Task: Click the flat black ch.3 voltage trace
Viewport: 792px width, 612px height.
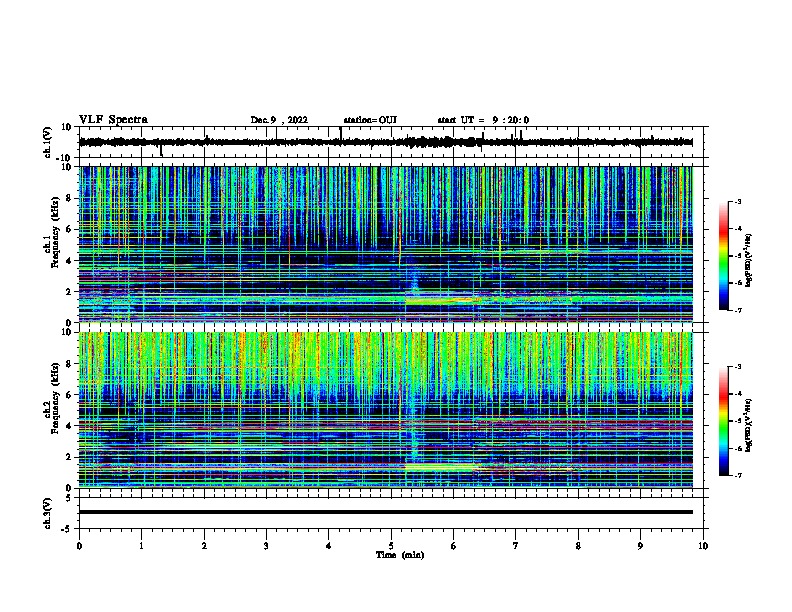Action: [x=385, y=512]
